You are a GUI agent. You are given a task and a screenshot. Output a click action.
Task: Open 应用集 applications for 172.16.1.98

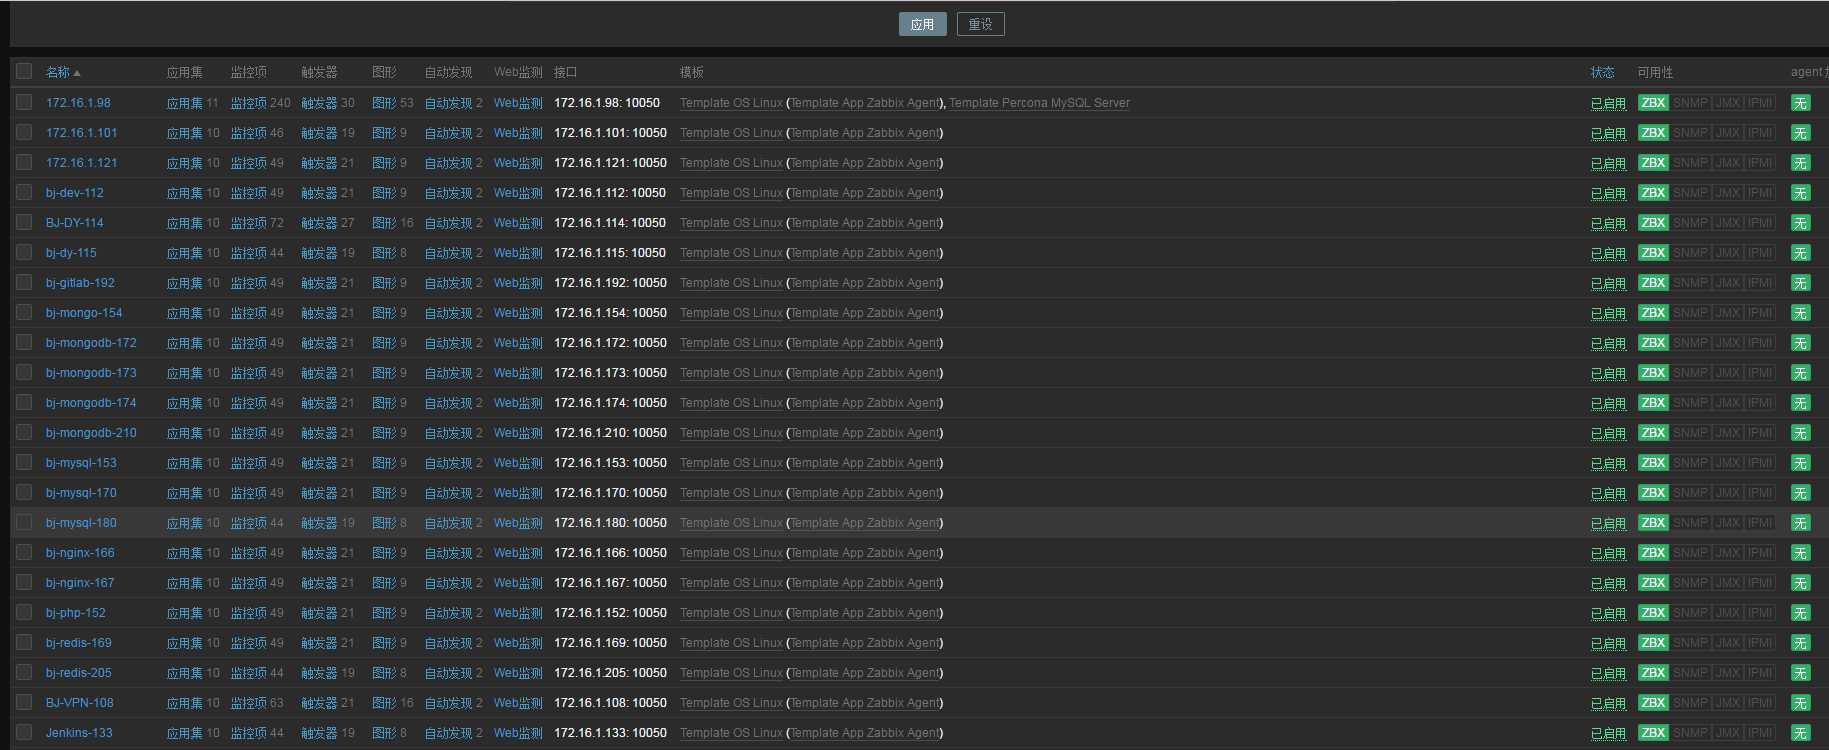185,103
